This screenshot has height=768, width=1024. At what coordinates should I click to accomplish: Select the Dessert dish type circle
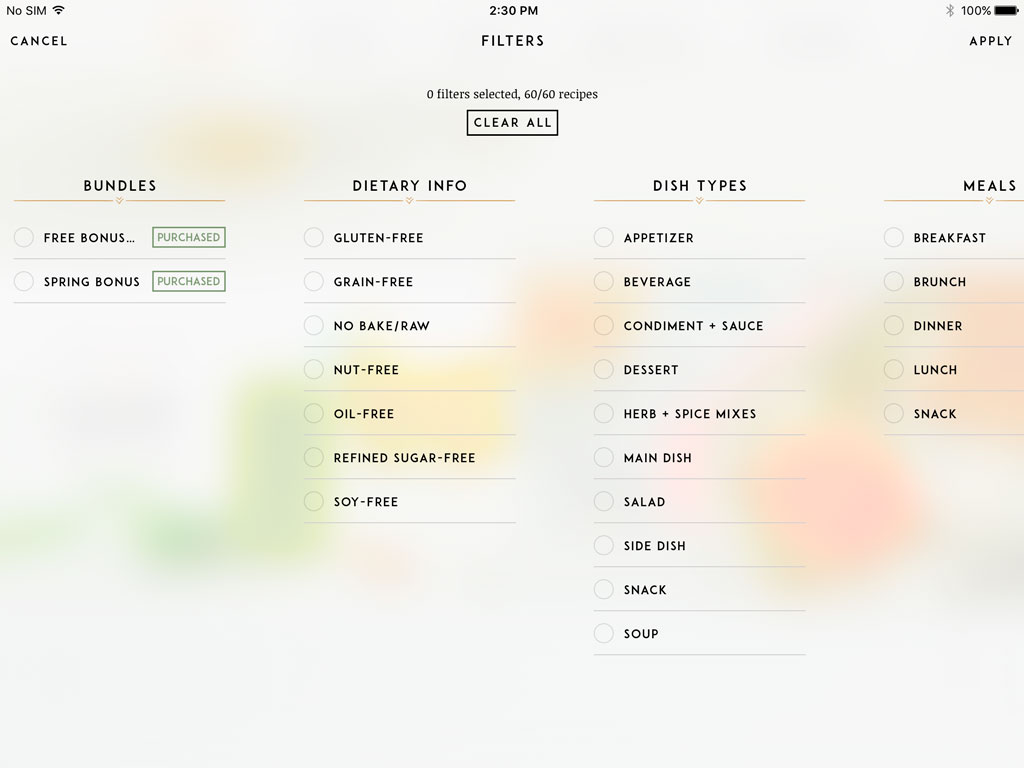click(603, 369)
